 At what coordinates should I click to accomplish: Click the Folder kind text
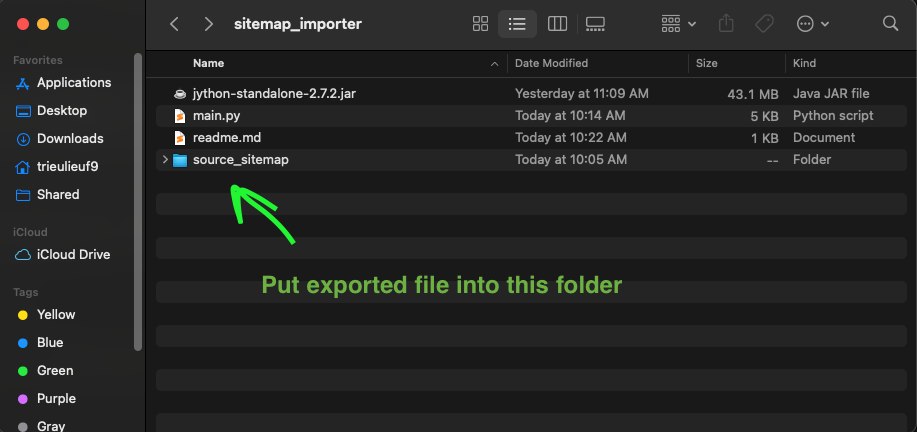[812, 160]
